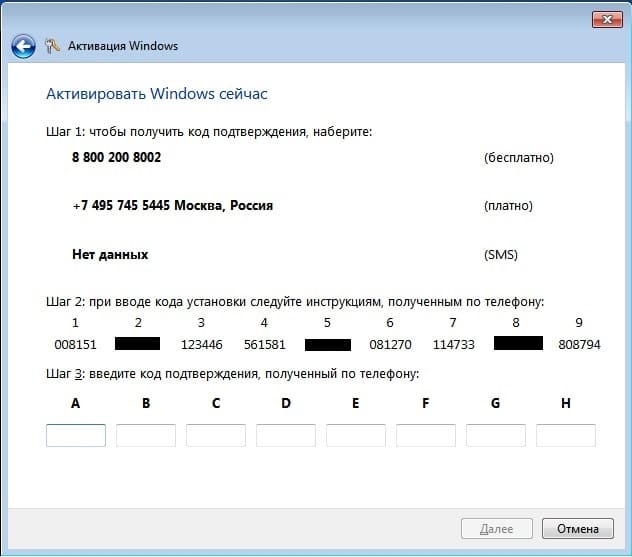This screenshot has height=557, width=632.
Task: Click the (бесплатно) label
Action: pos(519,158)
